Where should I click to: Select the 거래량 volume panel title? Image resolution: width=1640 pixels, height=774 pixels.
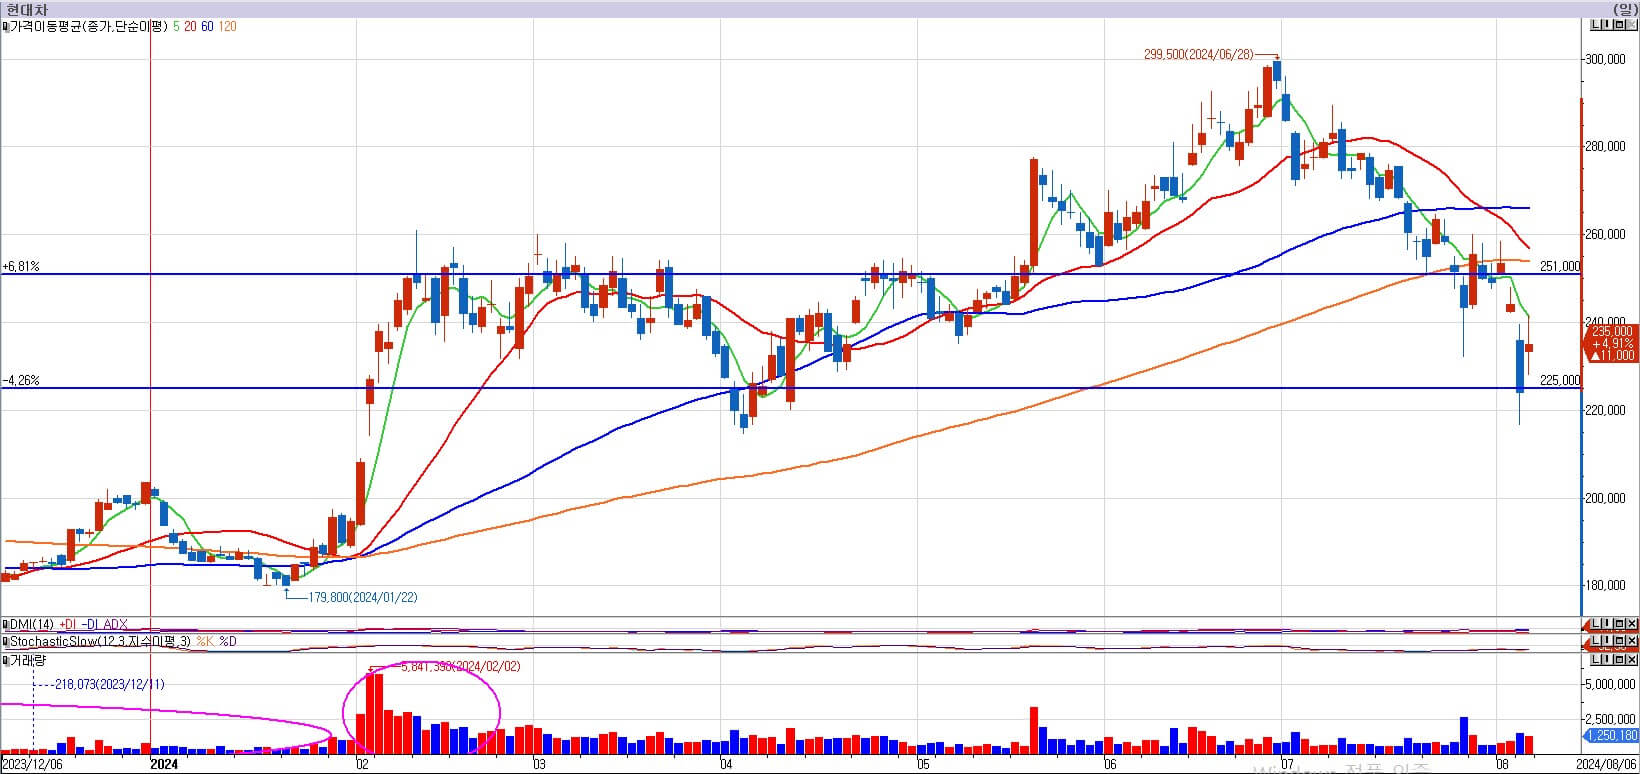coord(28,660)
